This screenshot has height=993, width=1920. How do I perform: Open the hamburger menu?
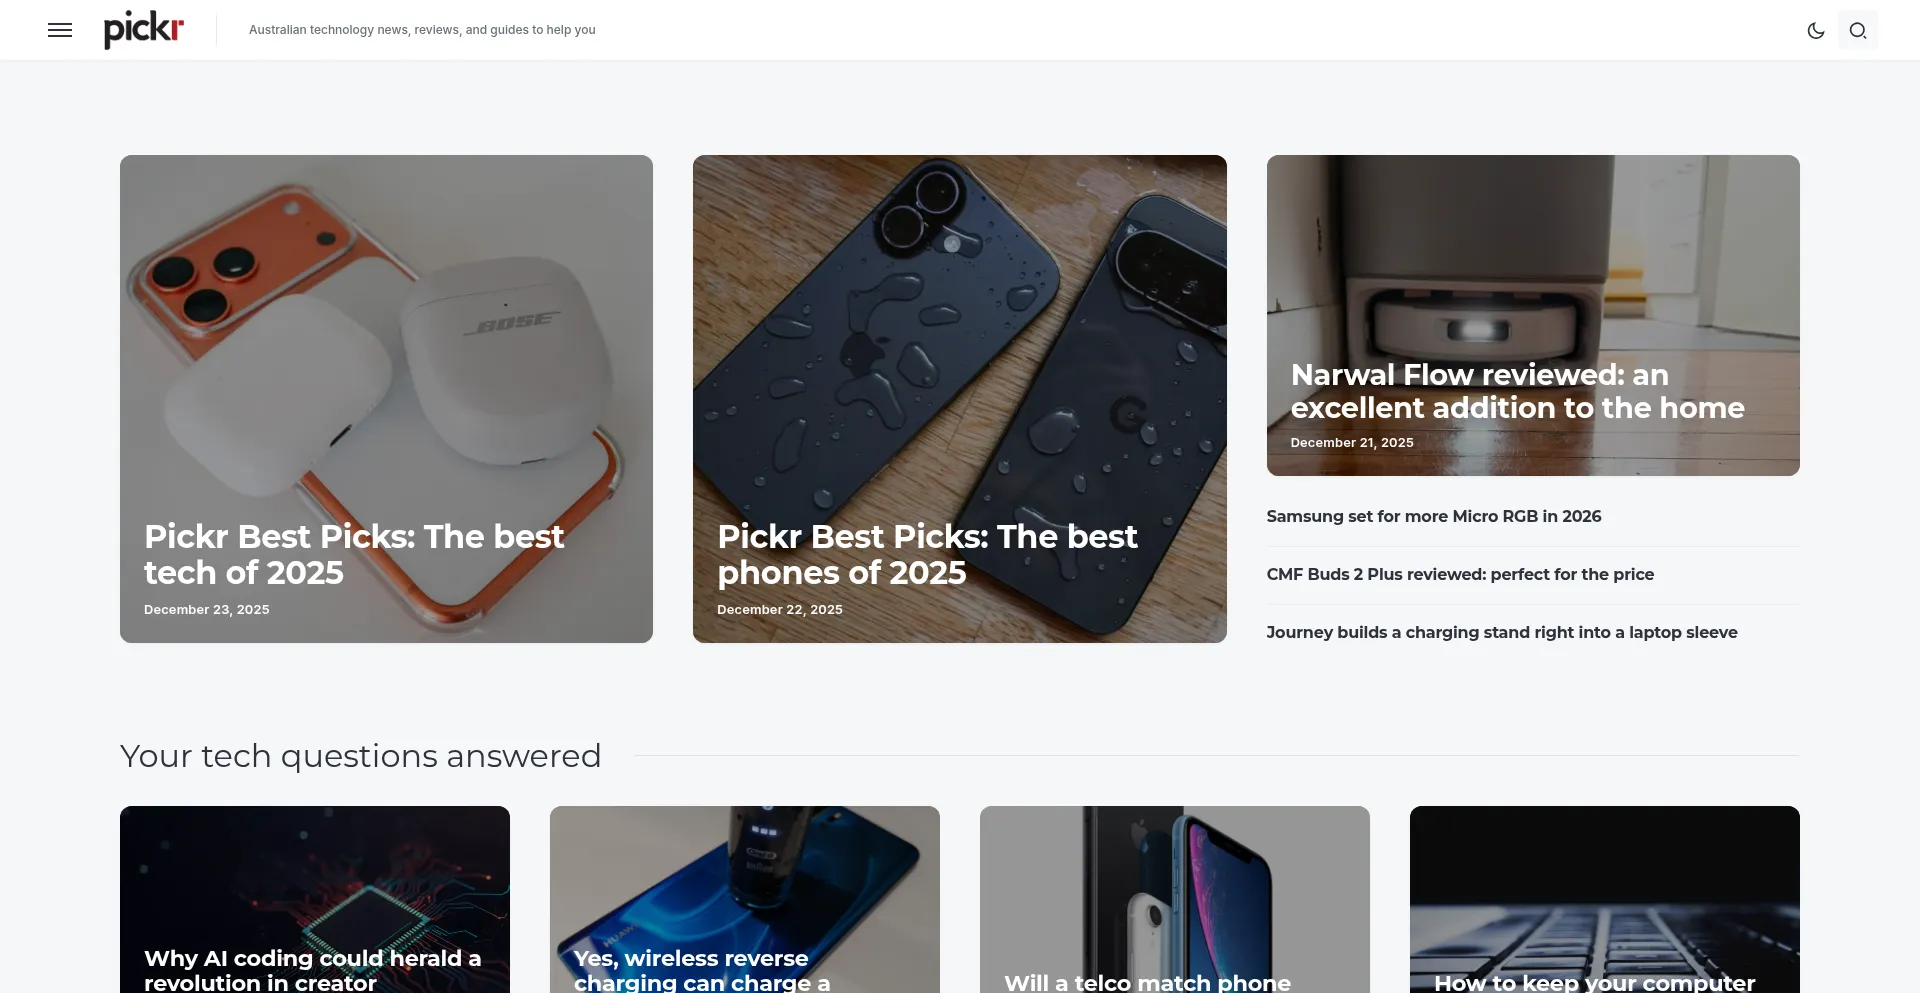pos(60,30)
